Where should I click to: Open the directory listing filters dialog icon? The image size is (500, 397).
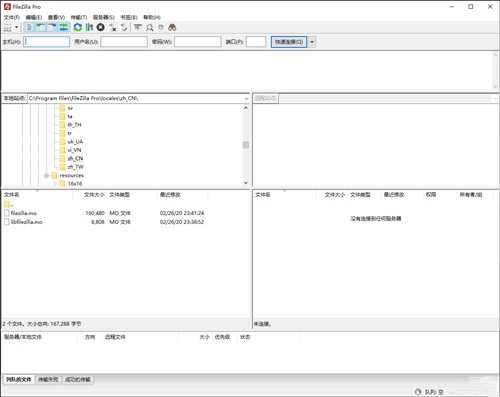138,27
